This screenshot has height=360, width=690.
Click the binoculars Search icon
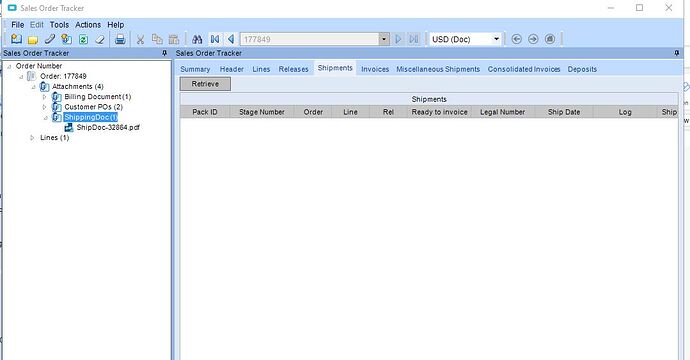197,39
